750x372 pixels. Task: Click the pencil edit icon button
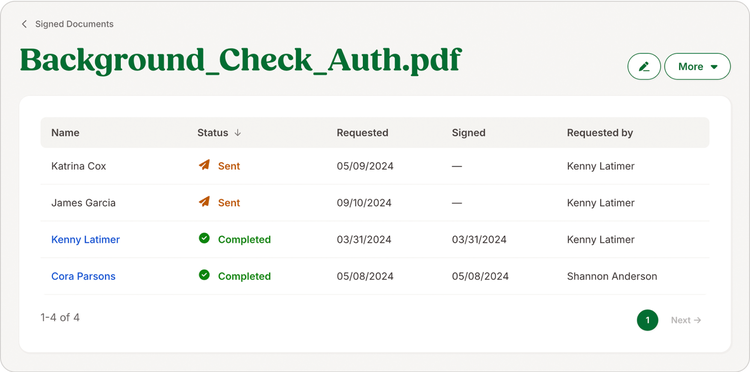tap(644, 66)
